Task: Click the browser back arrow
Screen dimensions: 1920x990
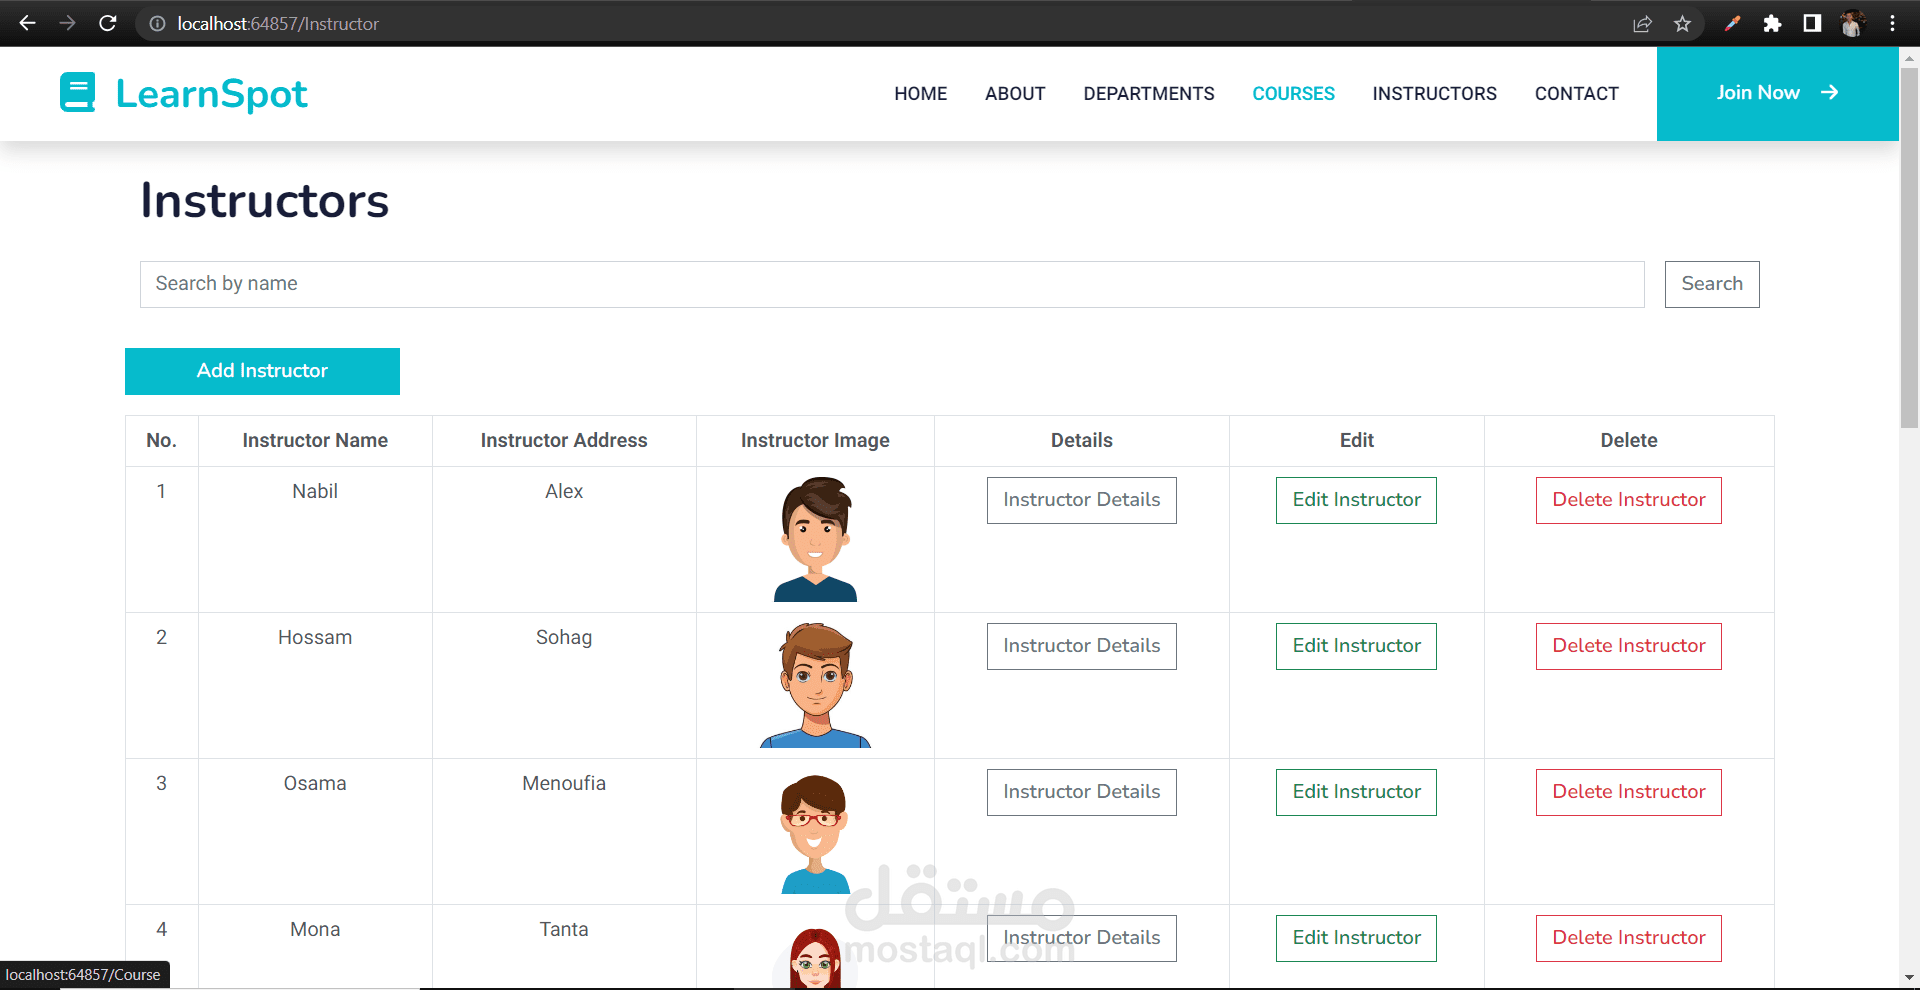Action: click(27, 23)
